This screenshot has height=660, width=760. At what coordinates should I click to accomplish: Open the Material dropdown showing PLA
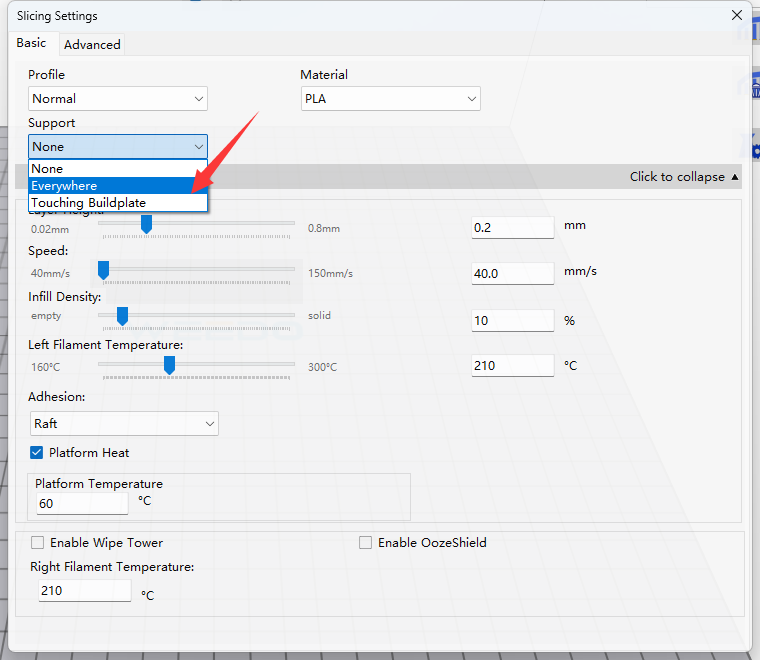(390, 99)
